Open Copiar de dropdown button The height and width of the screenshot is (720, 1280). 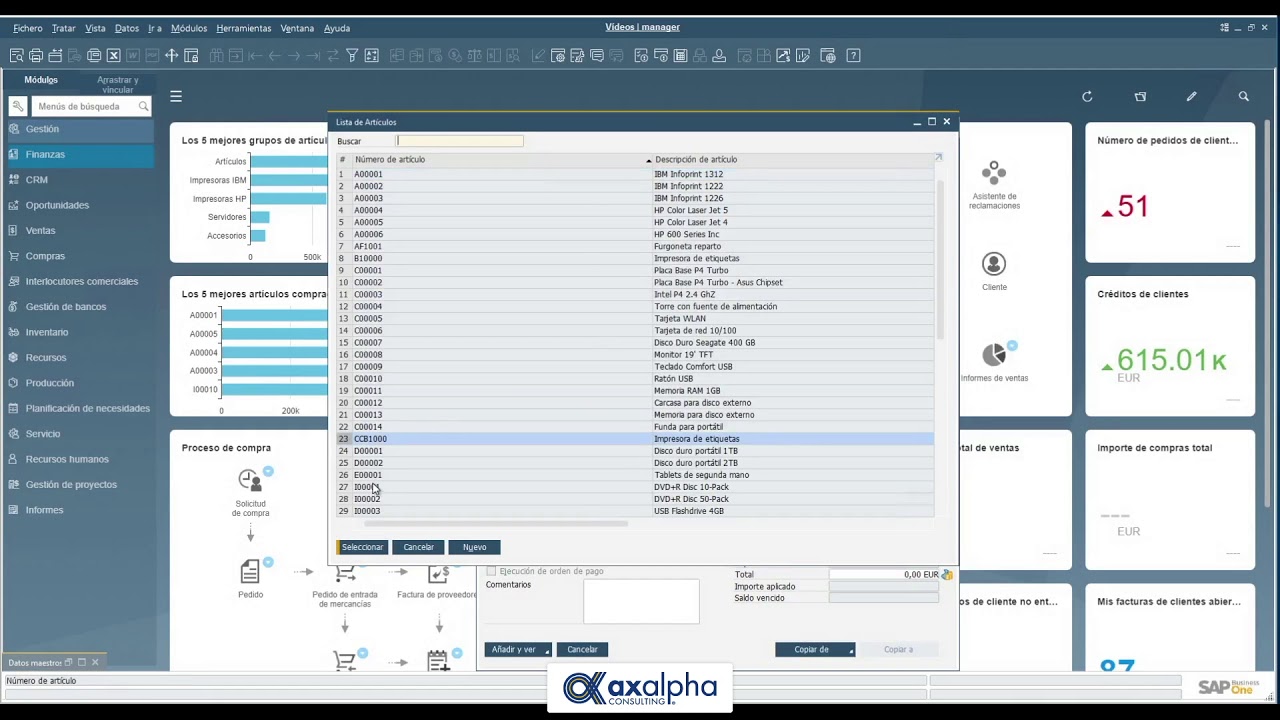pyautogui.click(x=815, y=650)
